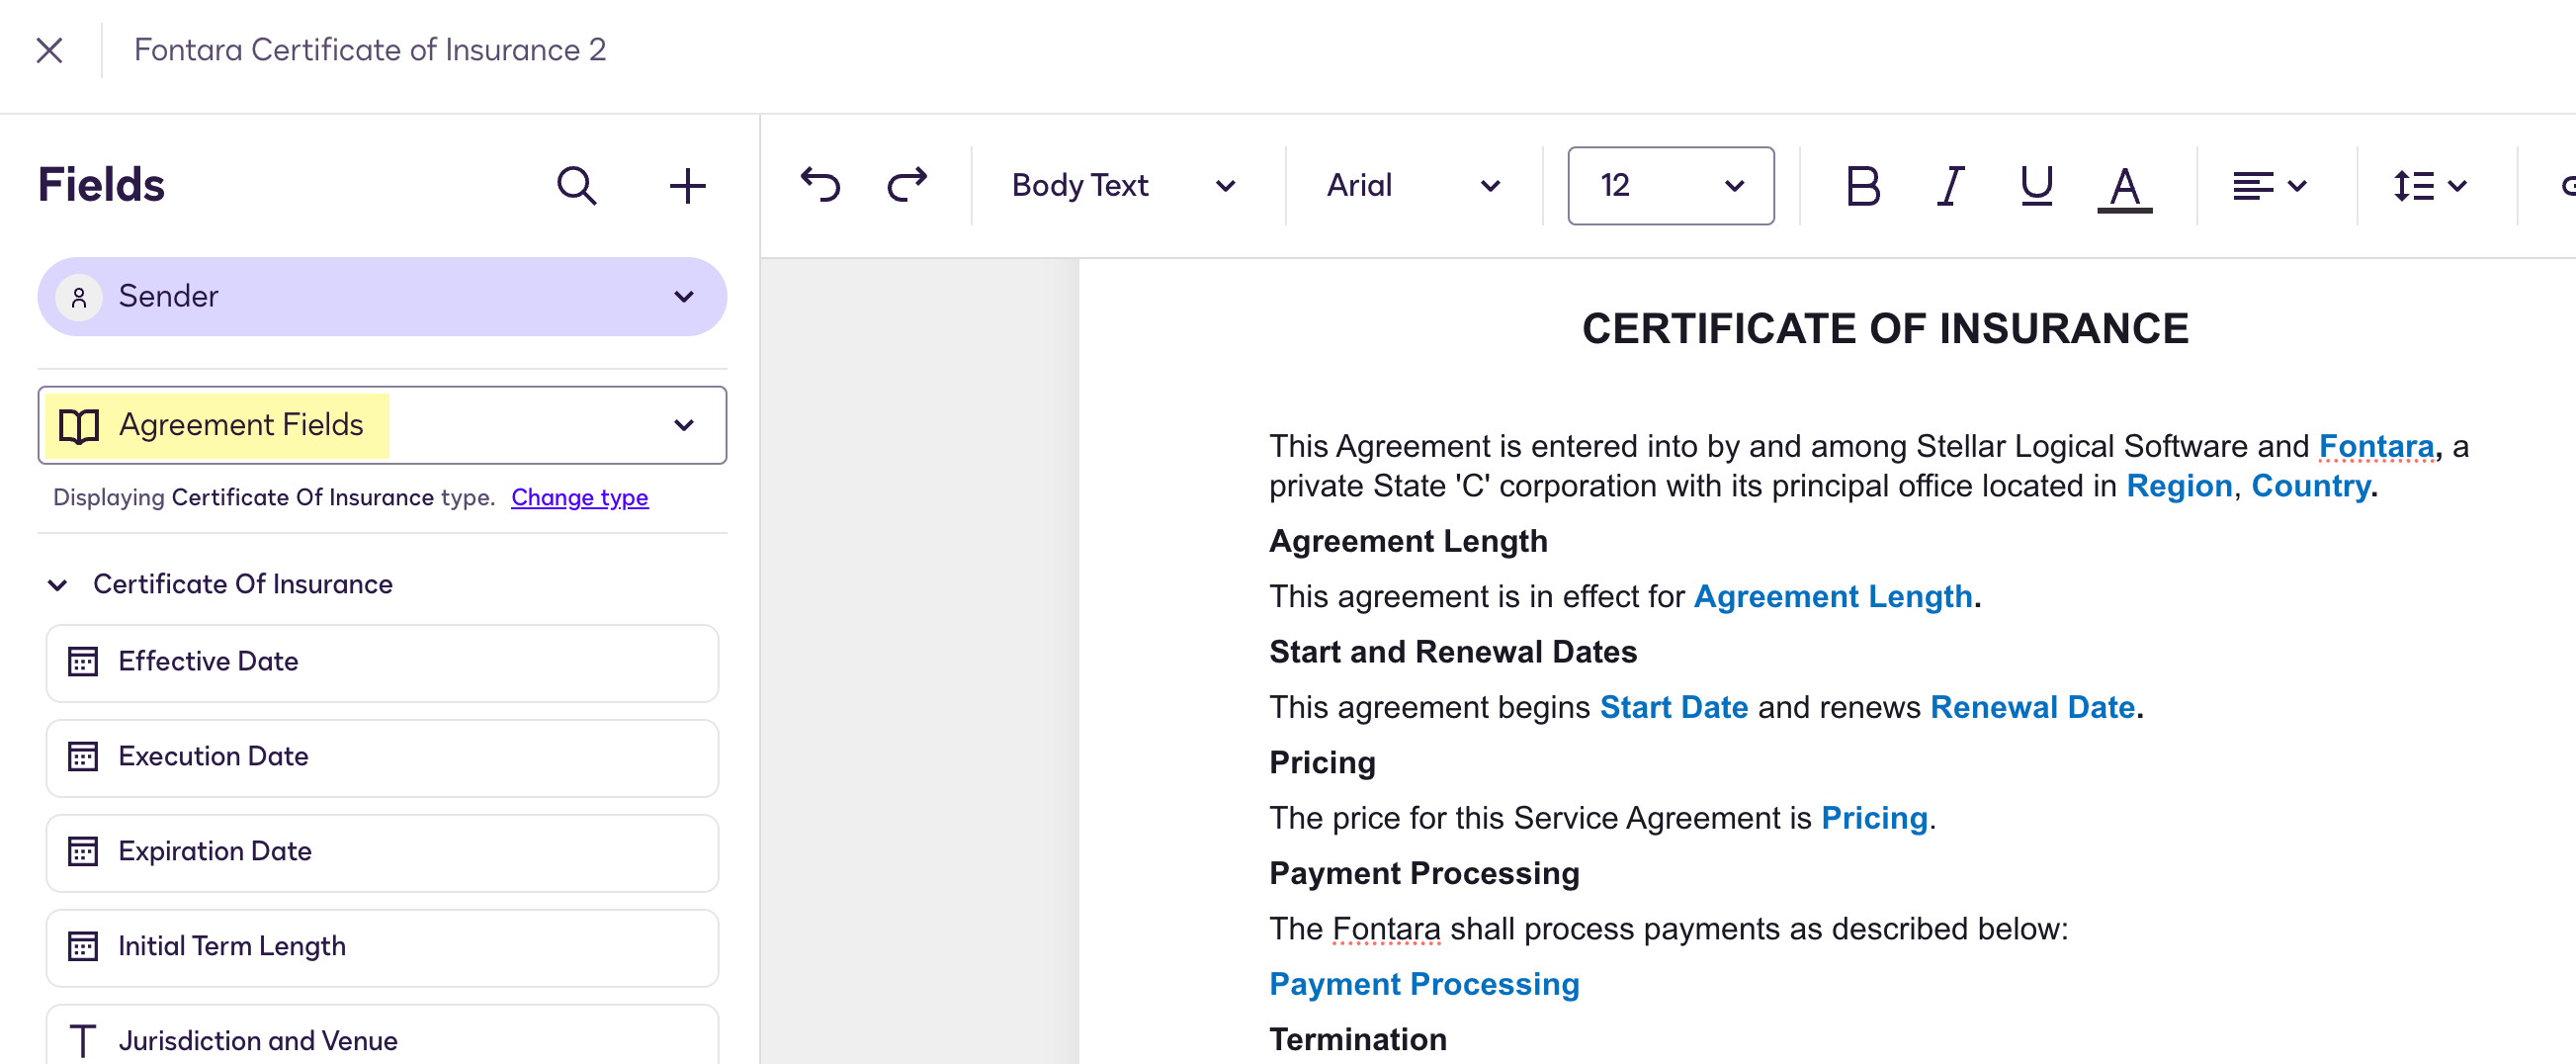The width and height of the screenshot is (2576, 1064).
Task: Click the person icon in the Sender section
Action: (x=79, y=296)
